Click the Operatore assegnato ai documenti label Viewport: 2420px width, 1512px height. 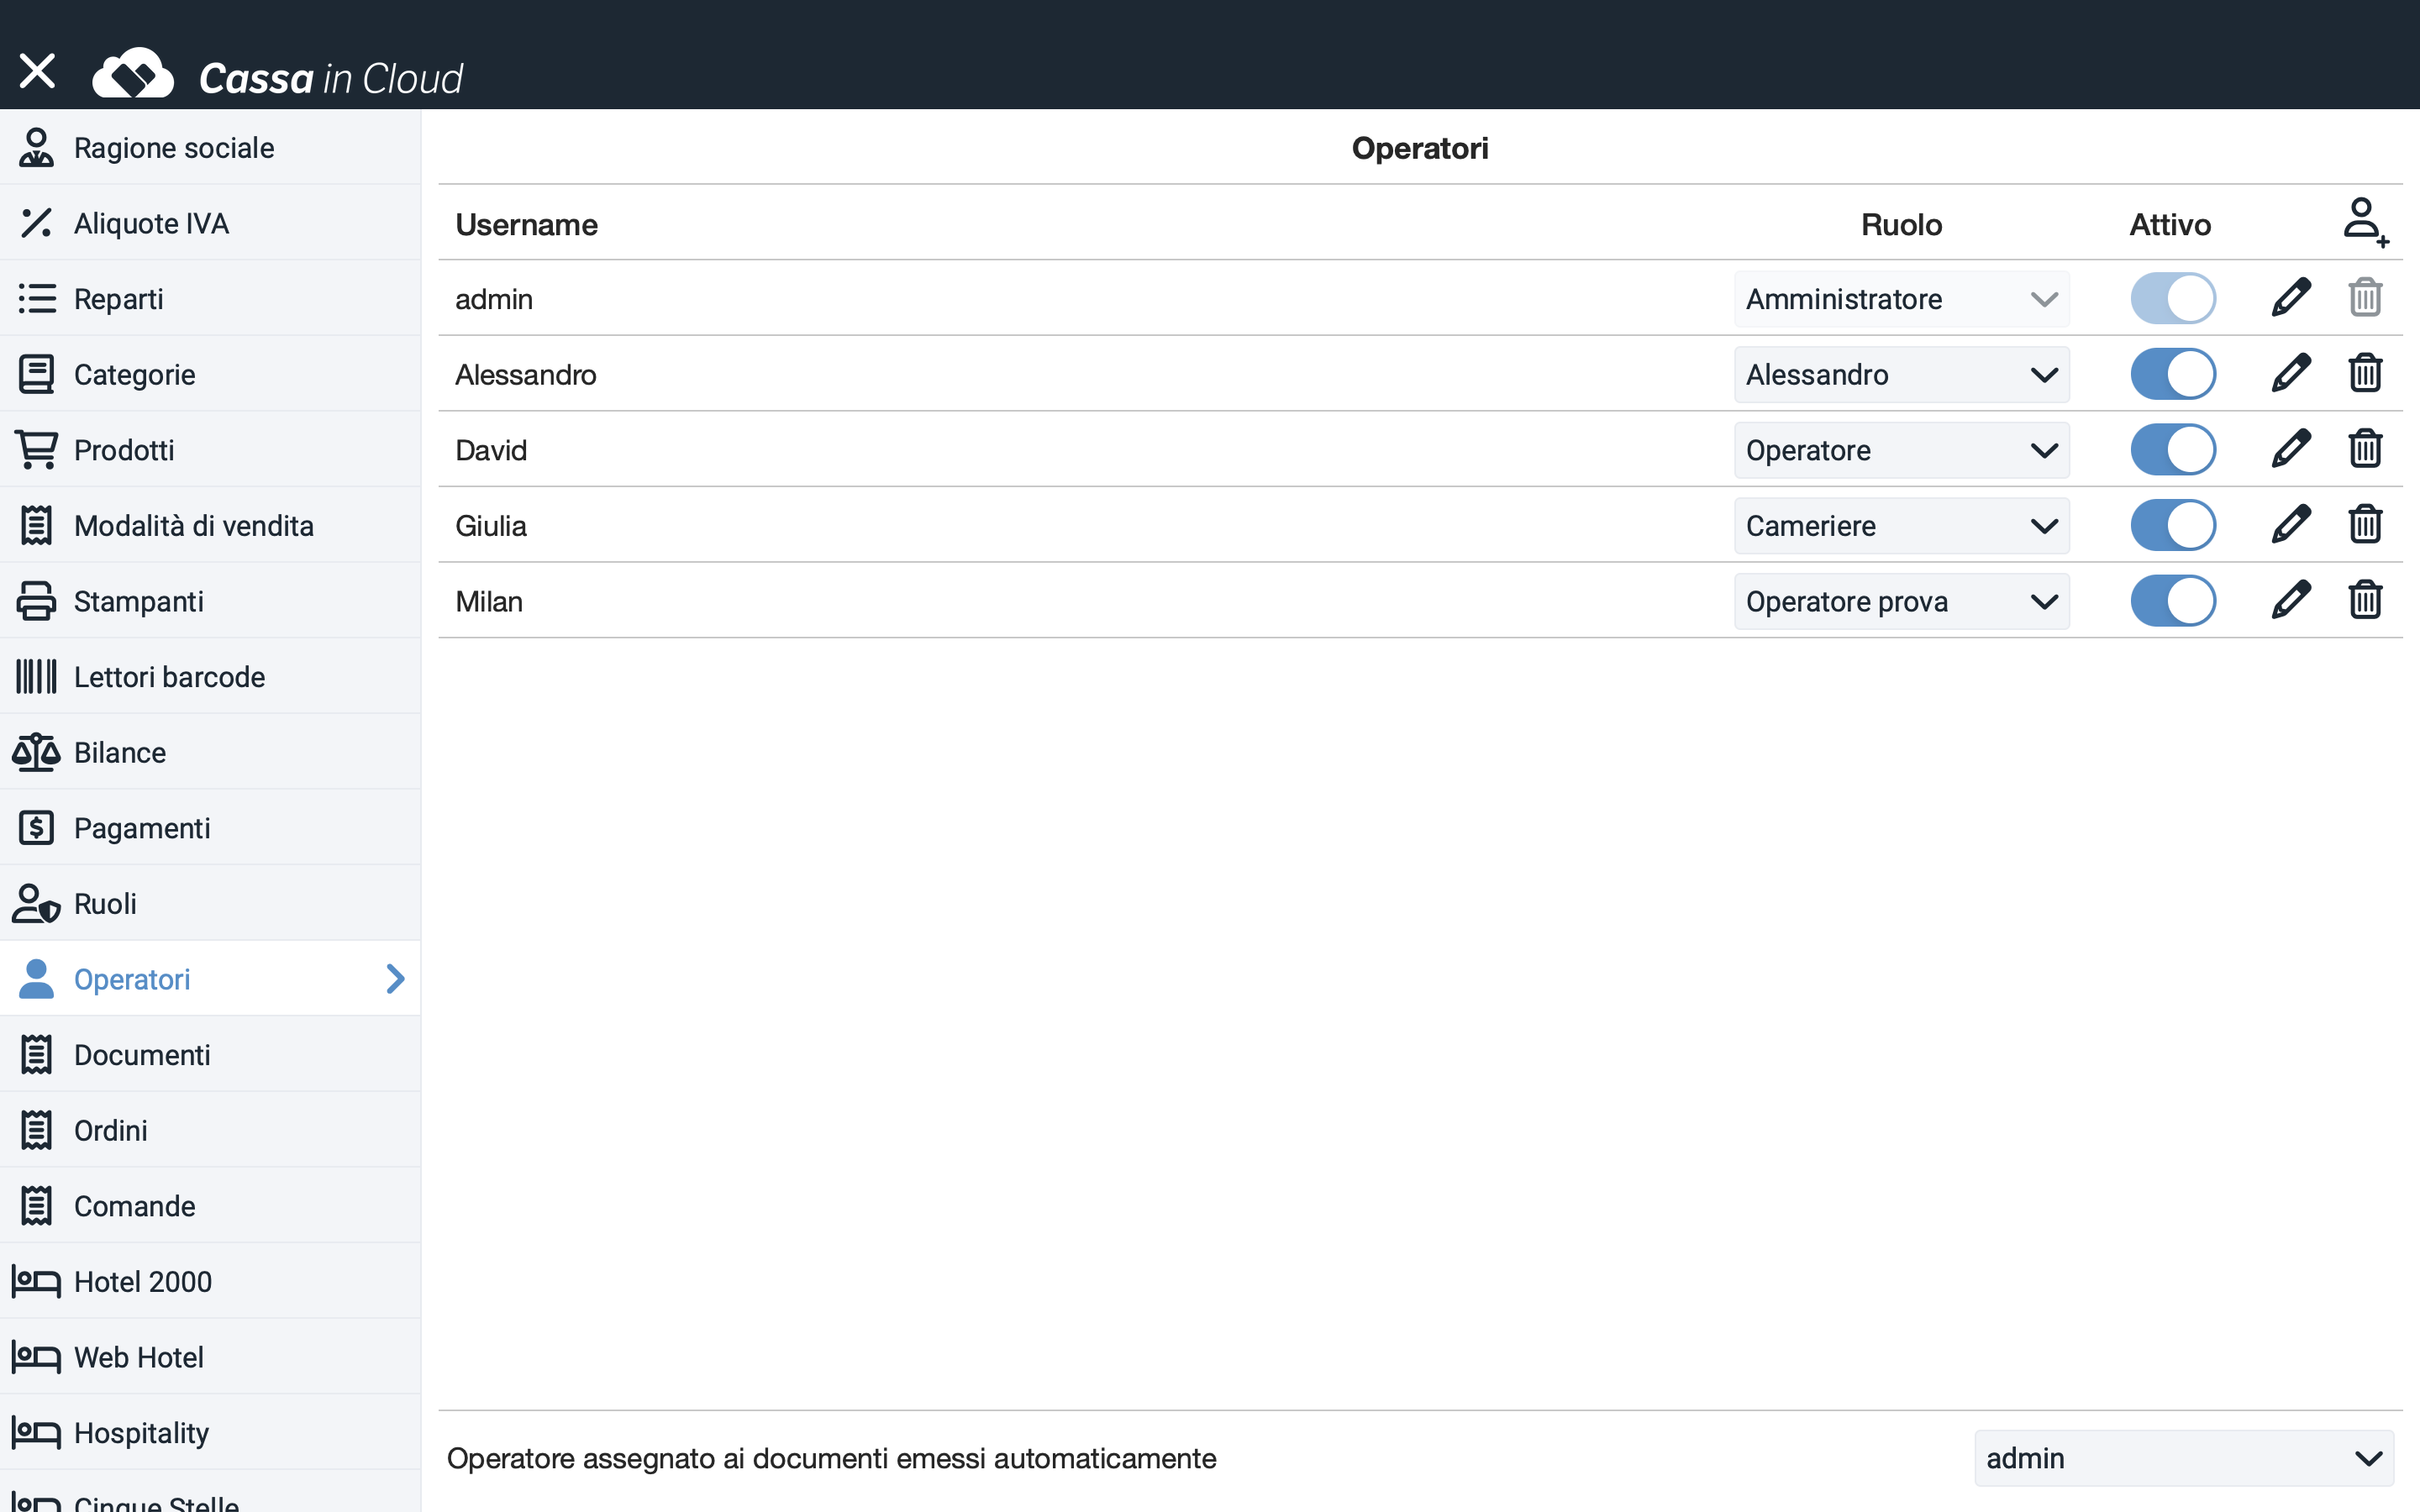click(x=831, y=1458)
